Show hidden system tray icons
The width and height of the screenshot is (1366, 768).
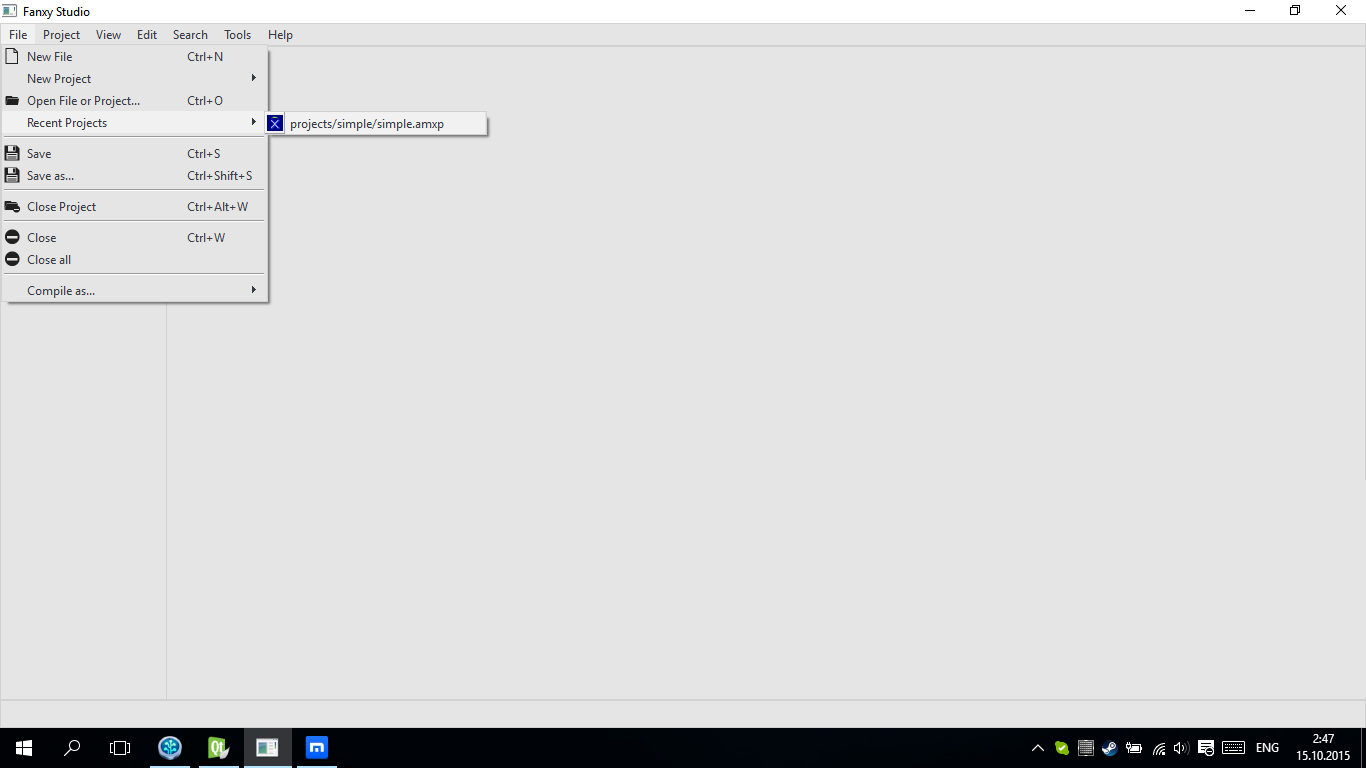(1038, 748)
